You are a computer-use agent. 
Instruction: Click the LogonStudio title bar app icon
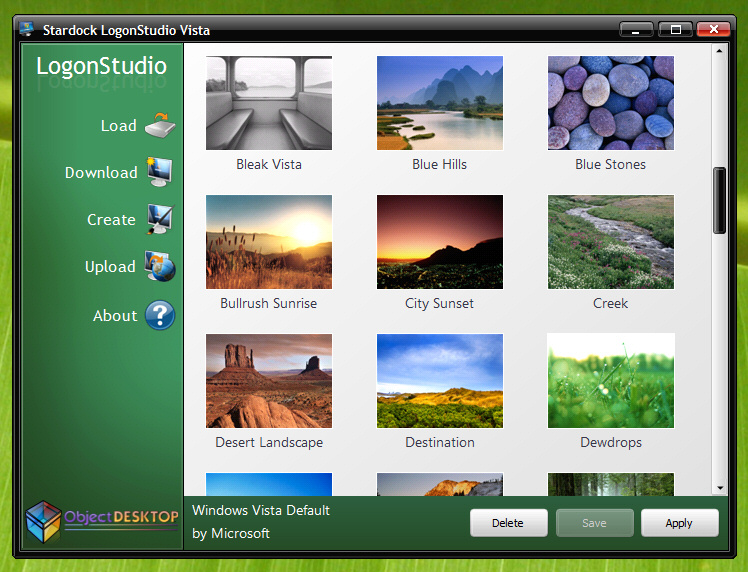tap(27, 29)
